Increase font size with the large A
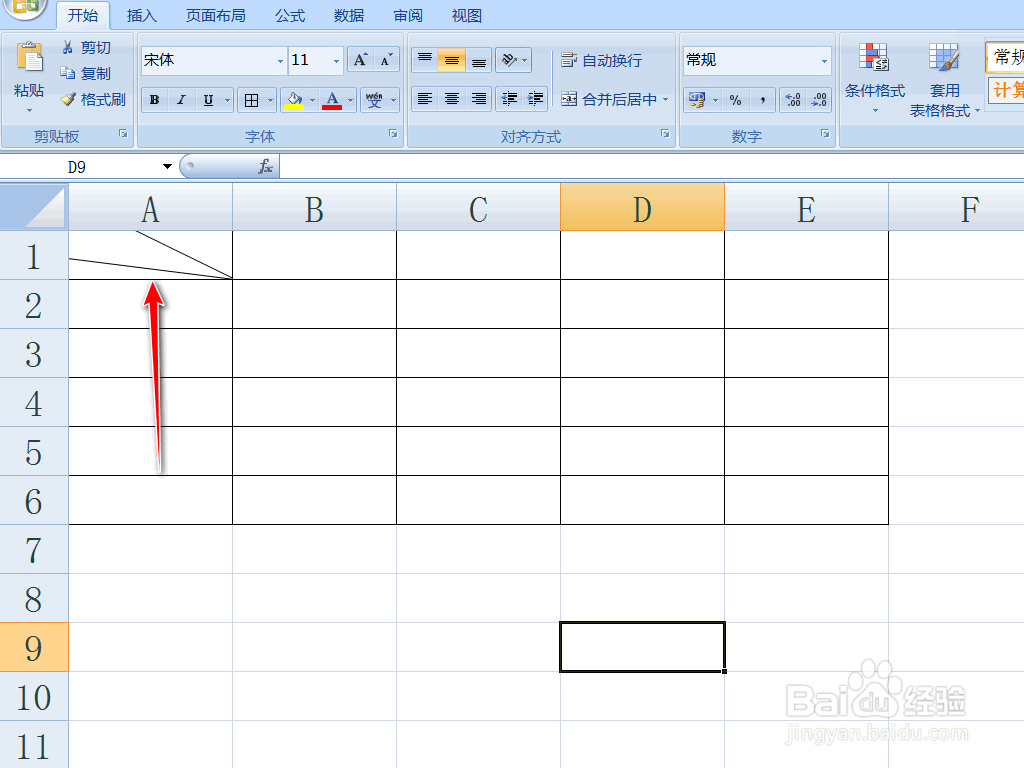Viewport: 1024px width, 768px height. [360, 60]
